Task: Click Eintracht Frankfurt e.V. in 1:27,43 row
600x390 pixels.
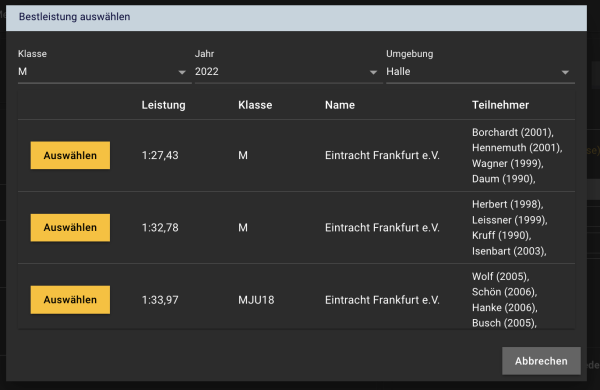Action: 382,155
